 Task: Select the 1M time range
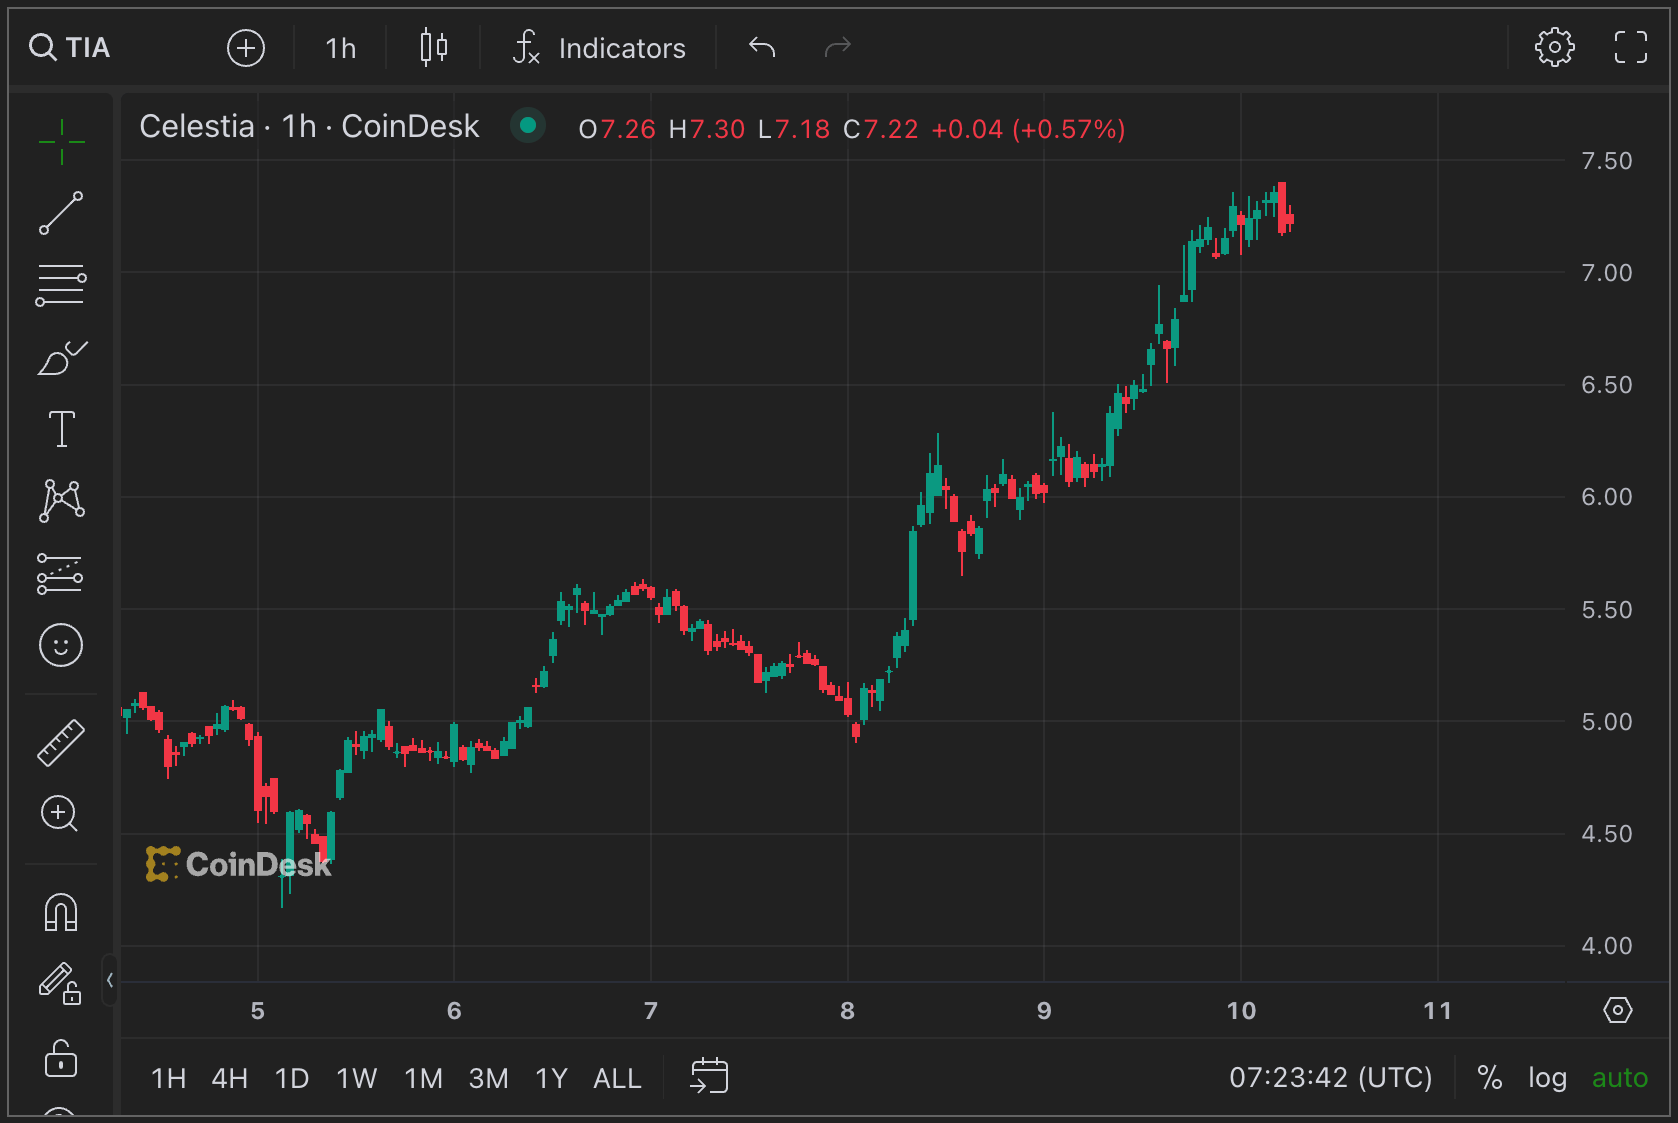424,1078
